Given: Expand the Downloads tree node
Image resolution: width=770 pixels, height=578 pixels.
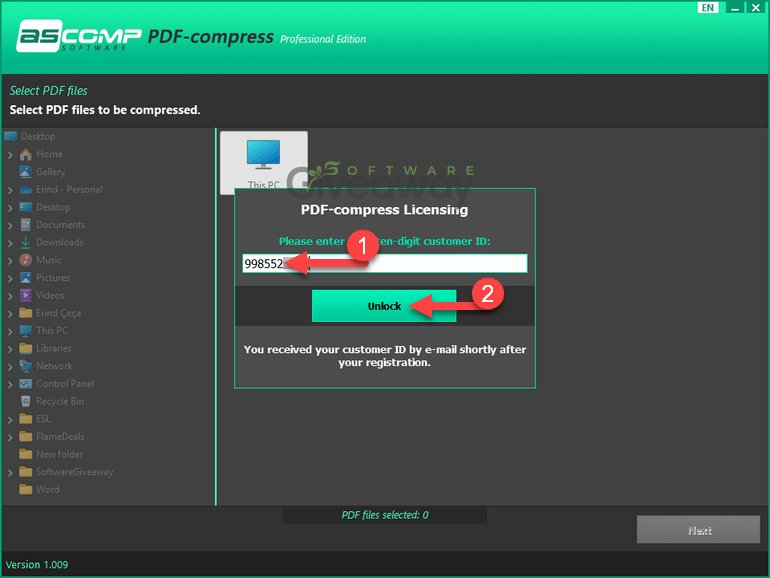Looking at the screenshot, I should (x=10, y=243).
